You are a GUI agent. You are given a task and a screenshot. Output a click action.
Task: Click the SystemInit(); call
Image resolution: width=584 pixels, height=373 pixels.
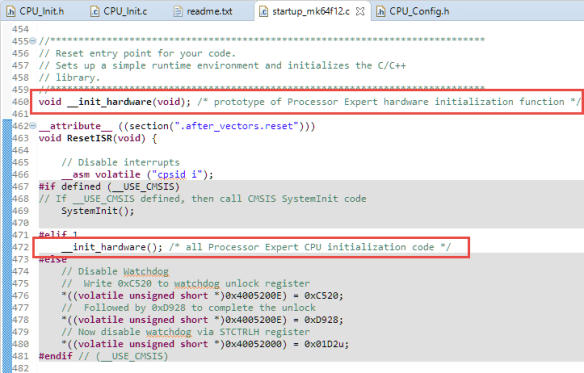click(98, 211)
